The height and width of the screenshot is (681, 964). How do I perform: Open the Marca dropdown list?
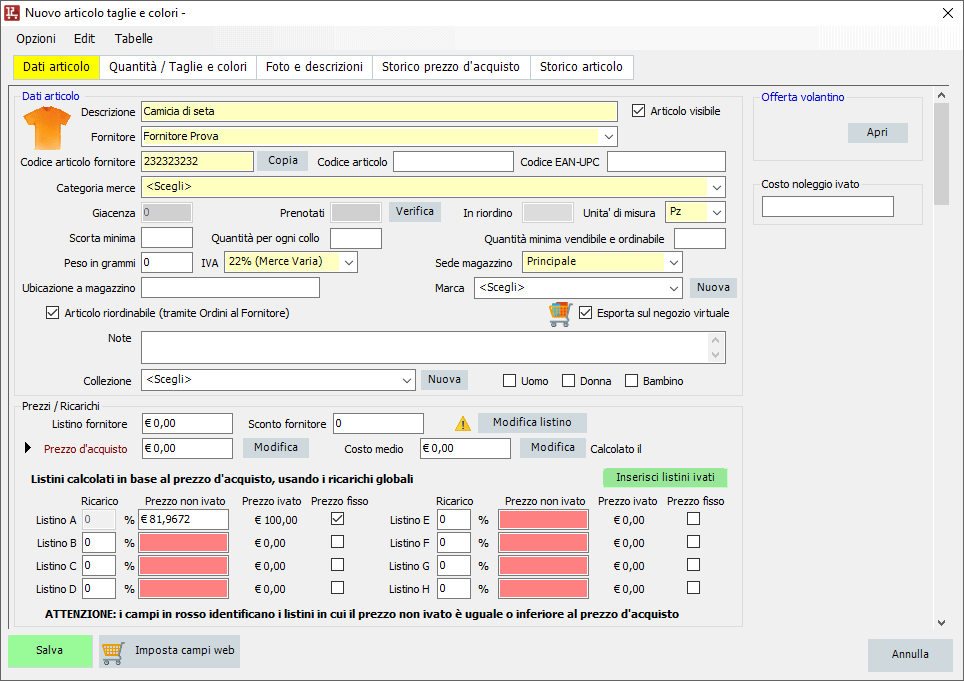[674, 288]
